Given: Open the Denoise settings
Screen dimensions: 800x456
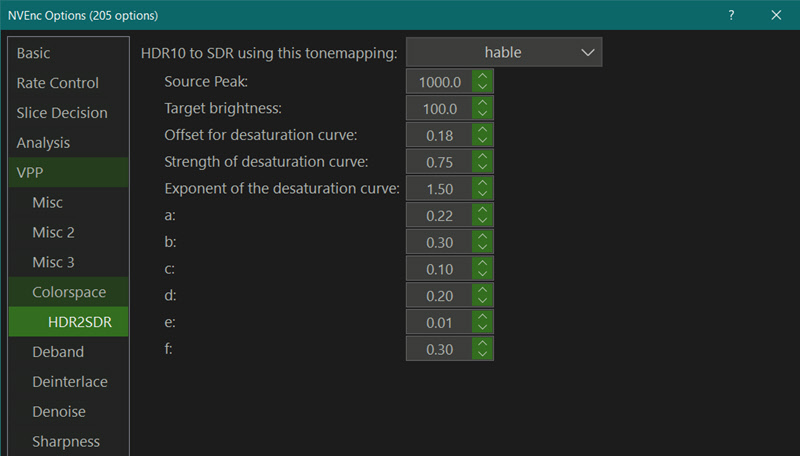Looking at the screenshot, I should 68,412.
